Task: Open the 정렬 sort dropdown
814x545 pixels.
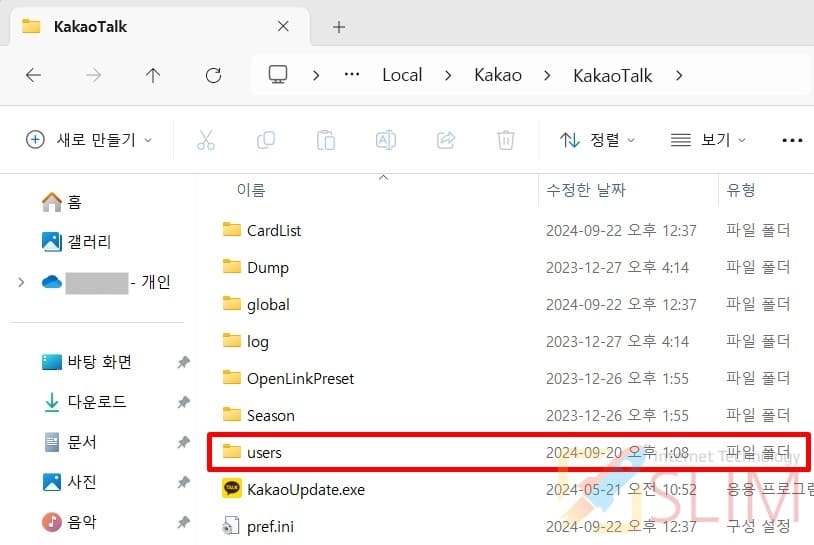Action: tap(597, 140)
